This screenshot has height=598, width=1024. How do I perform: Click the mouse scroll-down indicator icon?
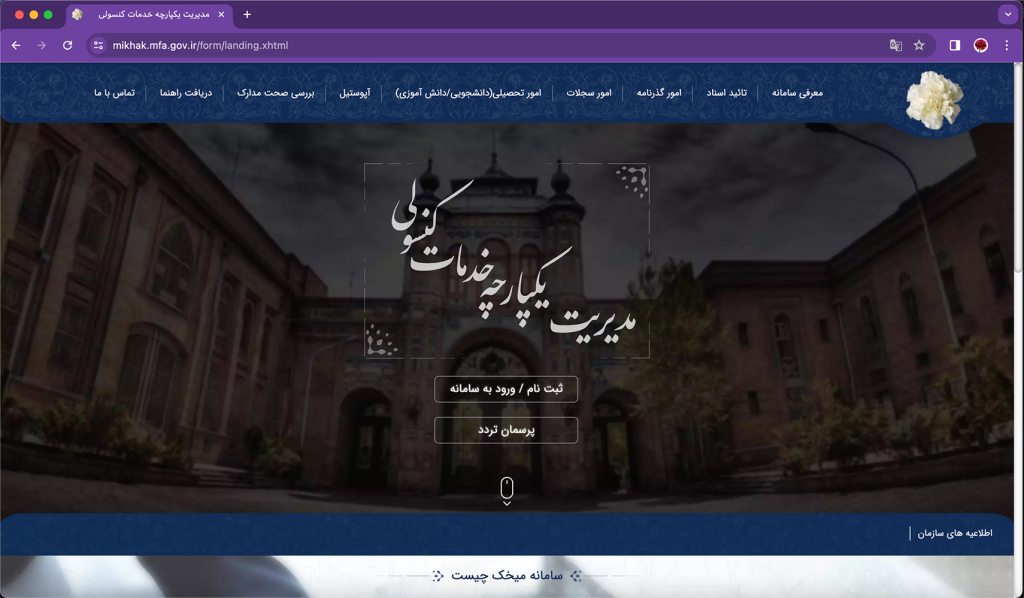[x=507, y=490]
